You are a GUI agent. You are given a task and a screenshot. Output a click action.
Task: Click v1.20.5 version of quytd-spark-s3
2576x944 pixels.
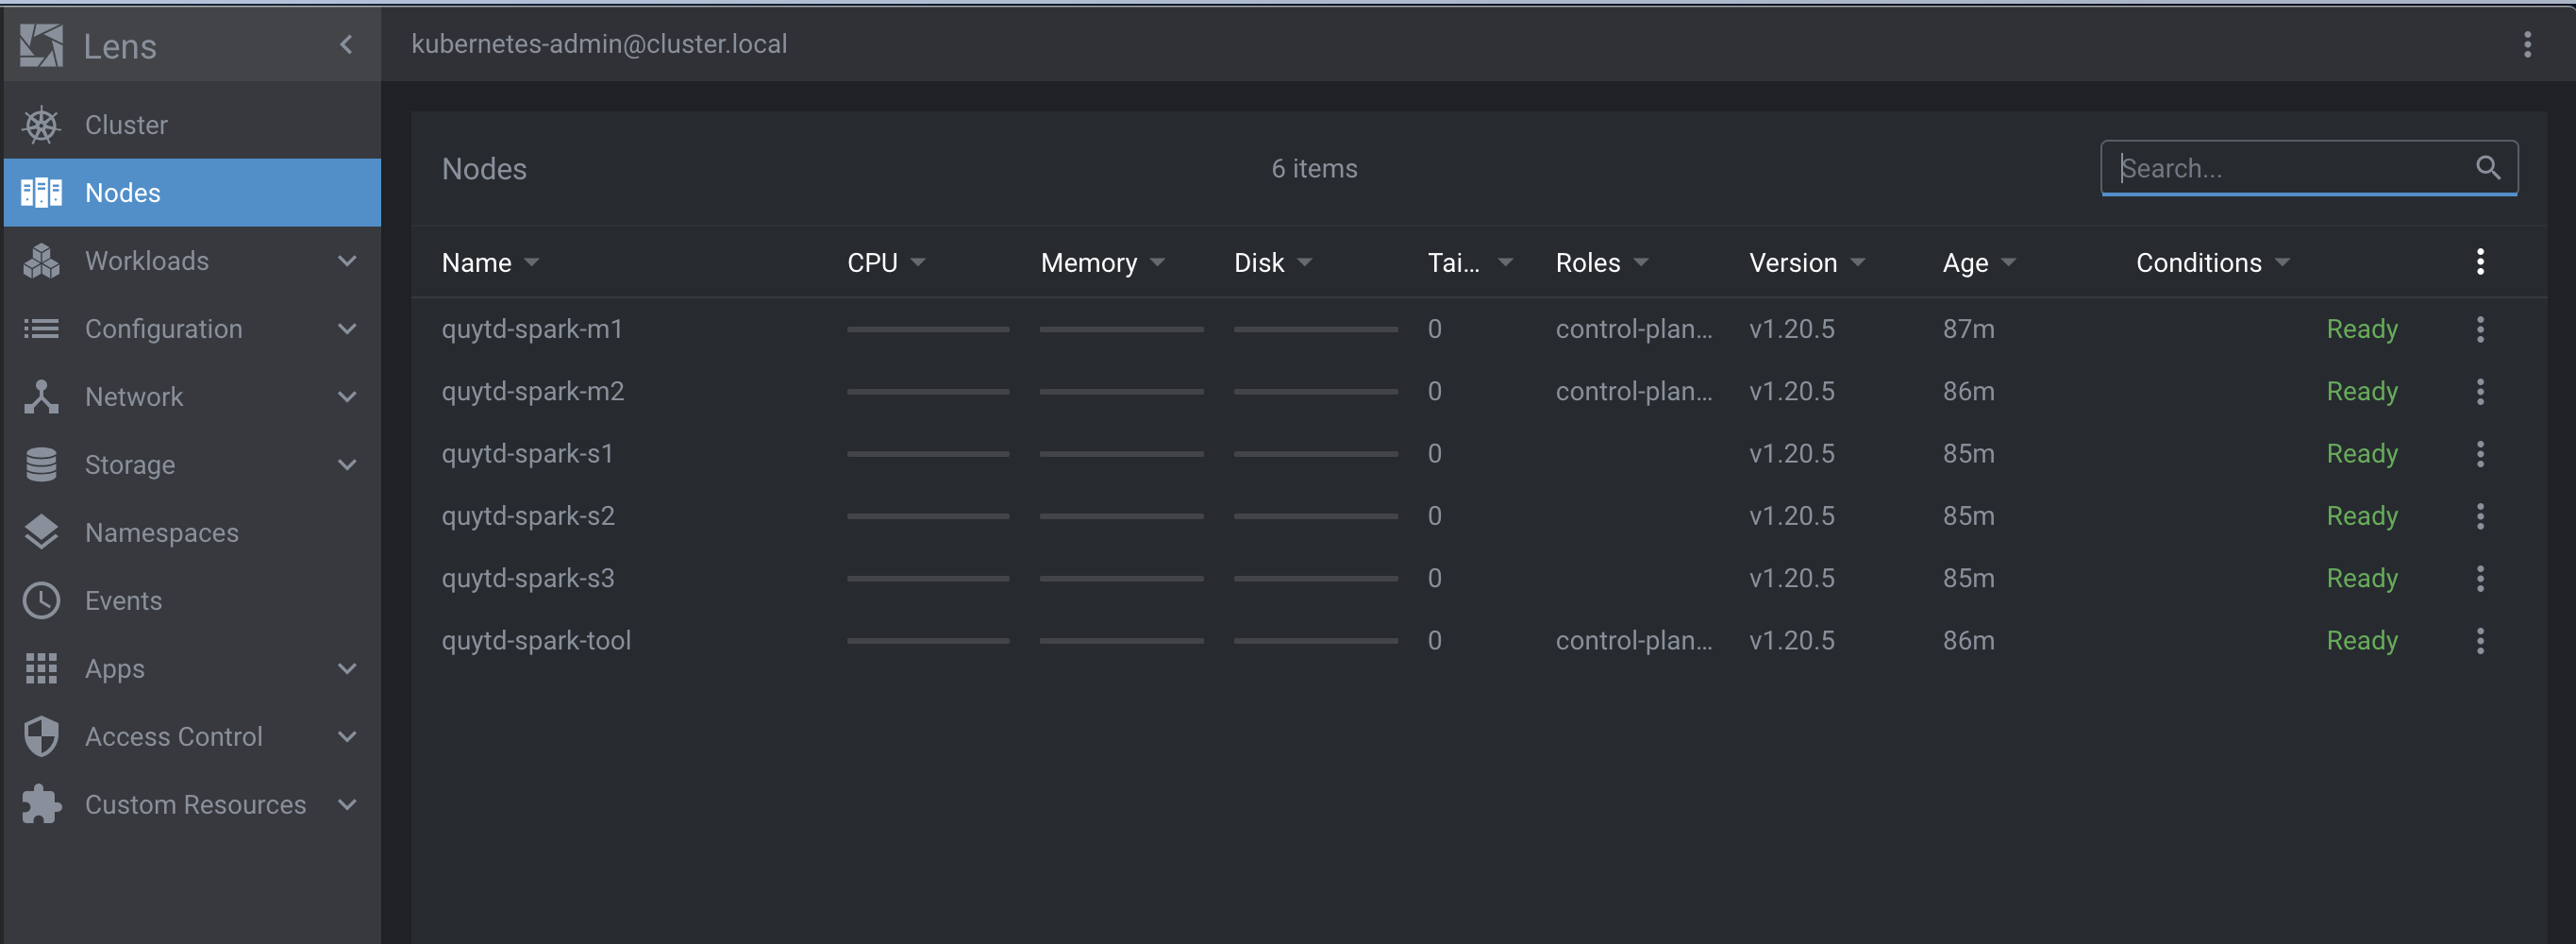click(1791, 578)
